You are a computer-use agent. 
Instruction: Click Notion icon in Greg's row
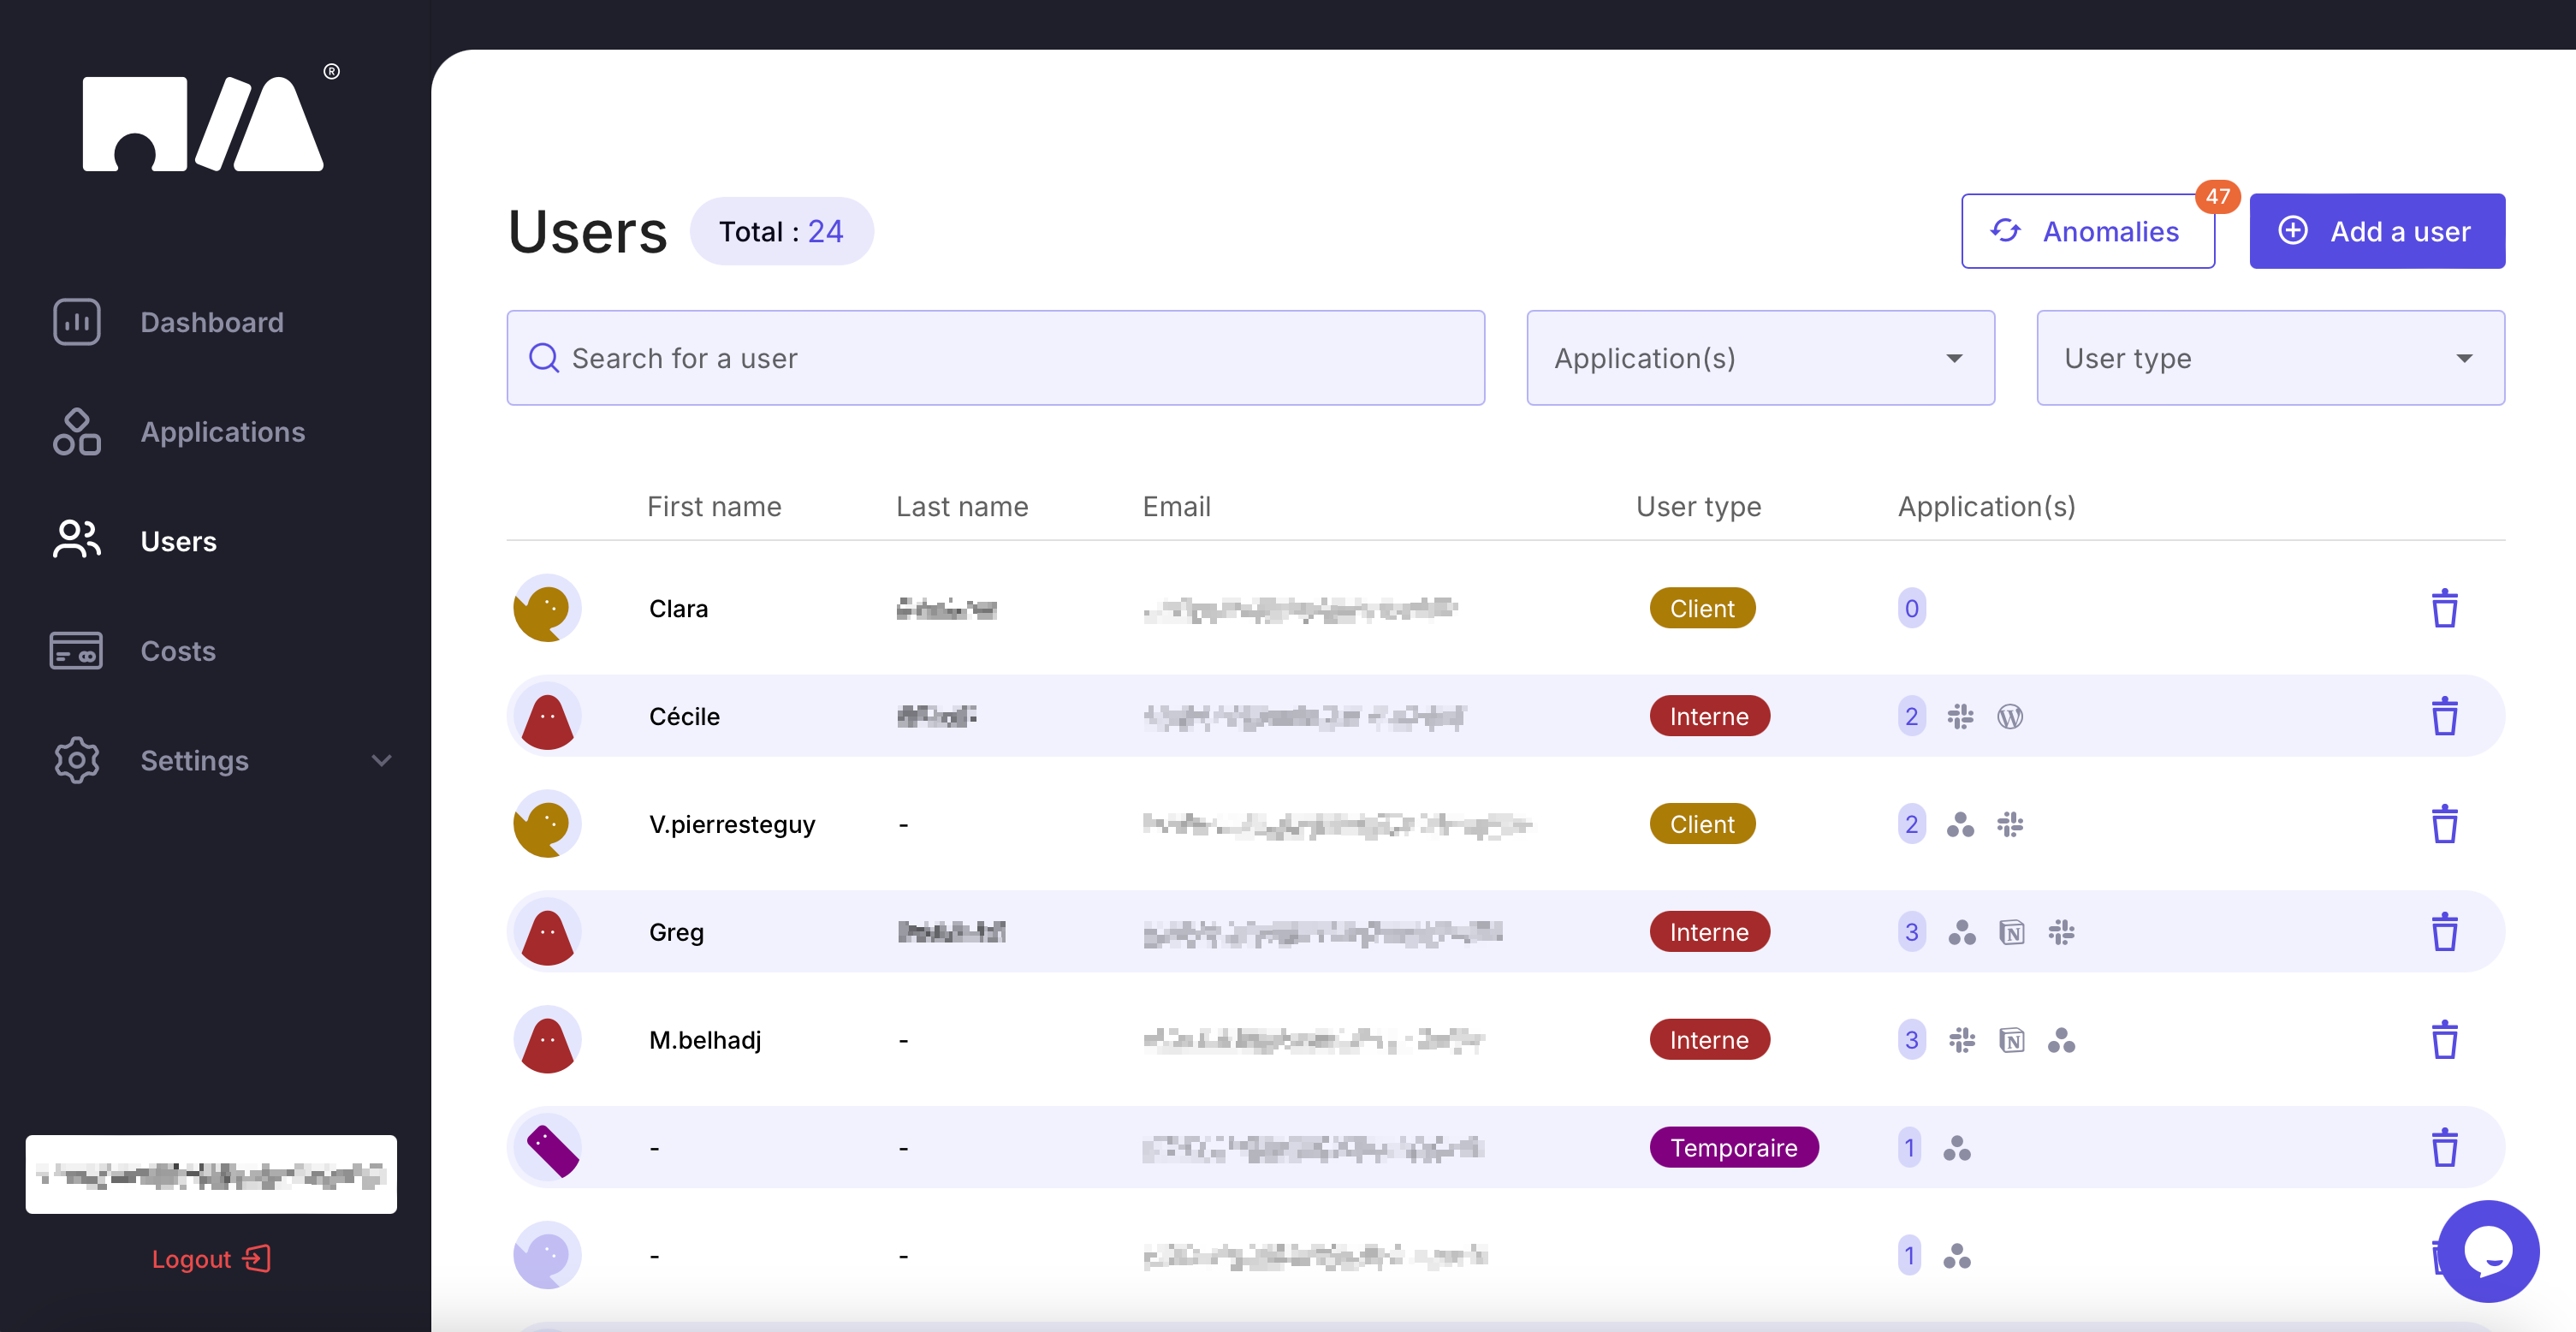pos(2011,933)
